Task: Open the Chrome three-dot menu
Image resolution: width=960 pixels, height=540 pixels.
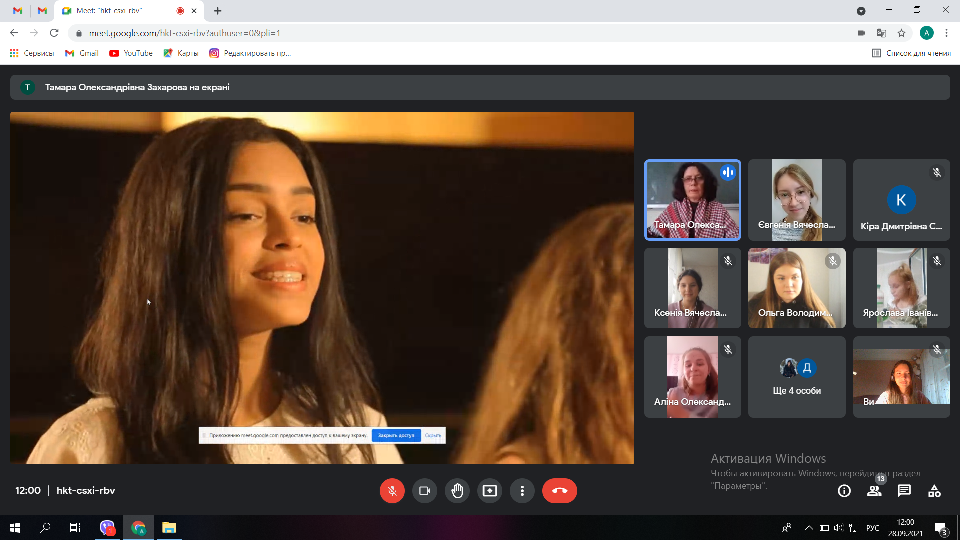Action: point(947,32)
